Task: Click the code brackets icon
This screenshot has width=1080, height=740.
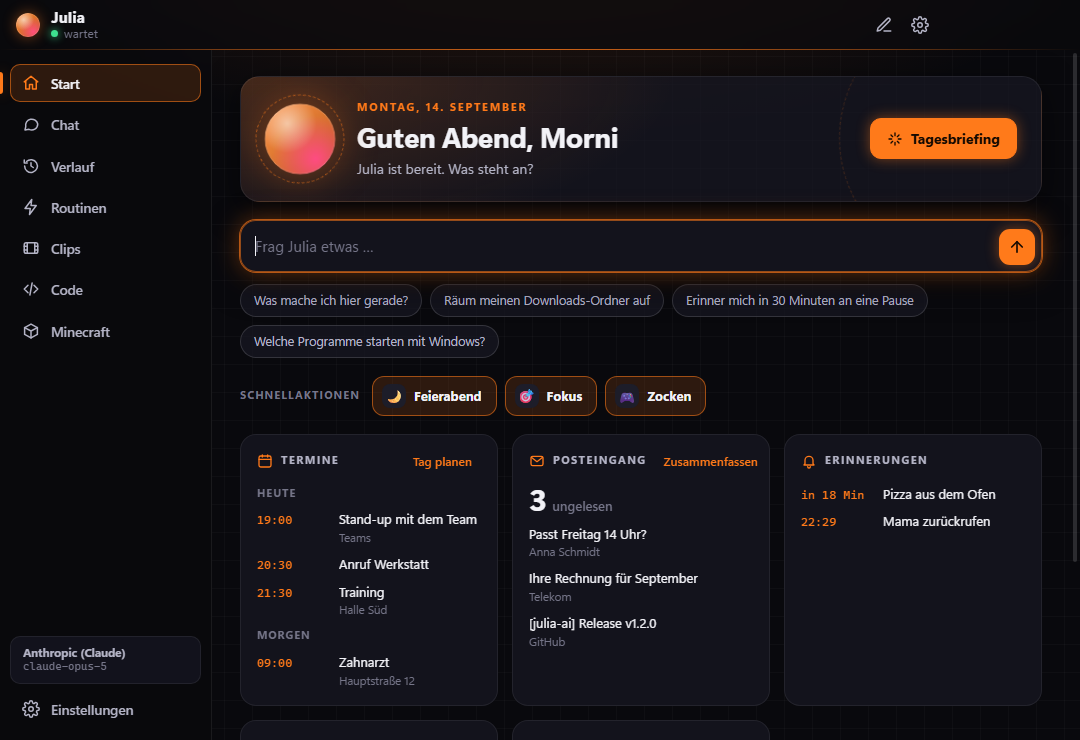Action: tap(31, 289)
